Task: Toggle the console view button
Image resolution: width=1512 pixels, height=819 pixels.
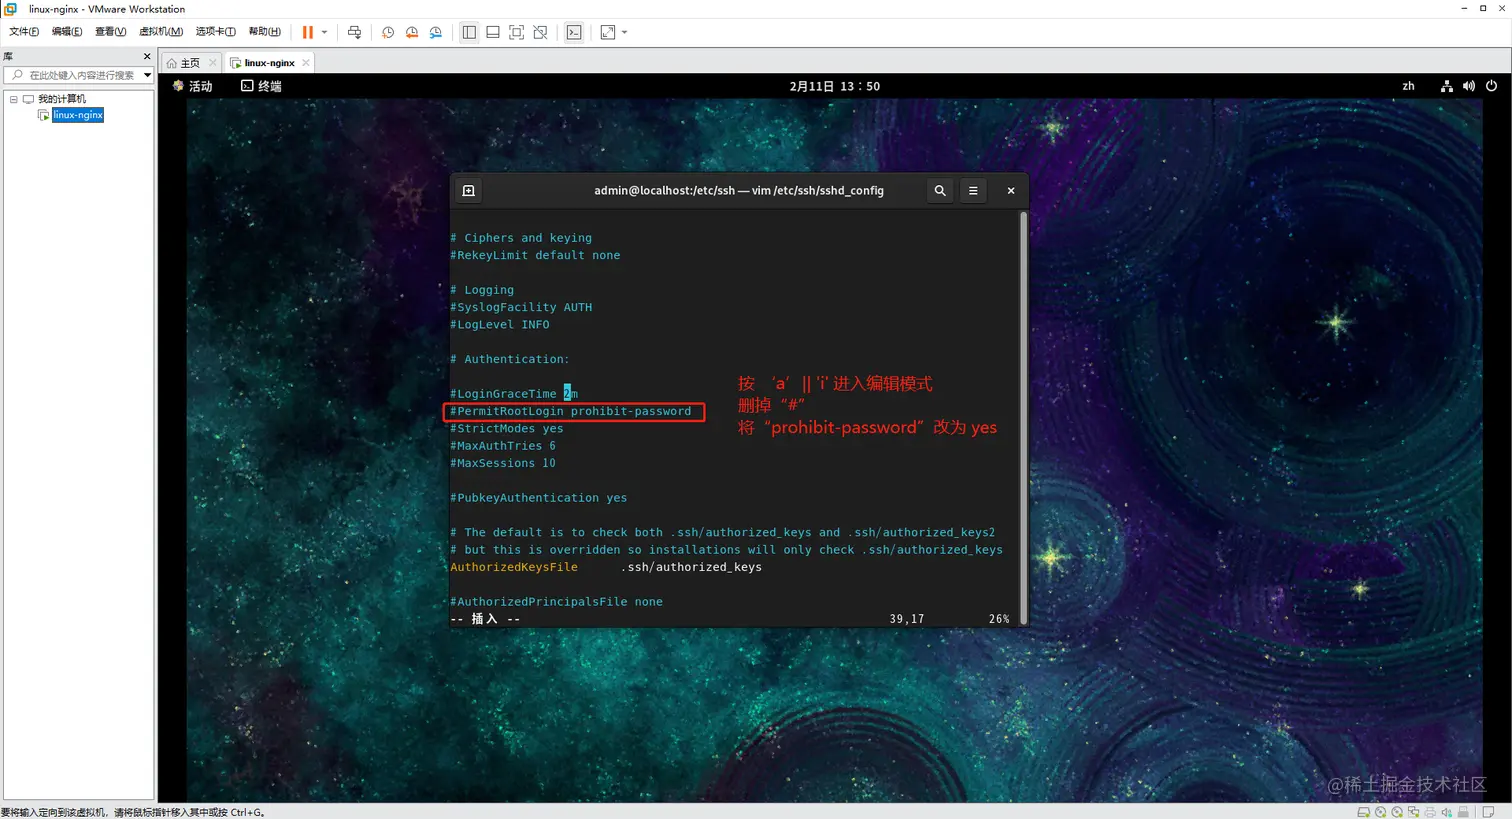Action: [574, 32]
